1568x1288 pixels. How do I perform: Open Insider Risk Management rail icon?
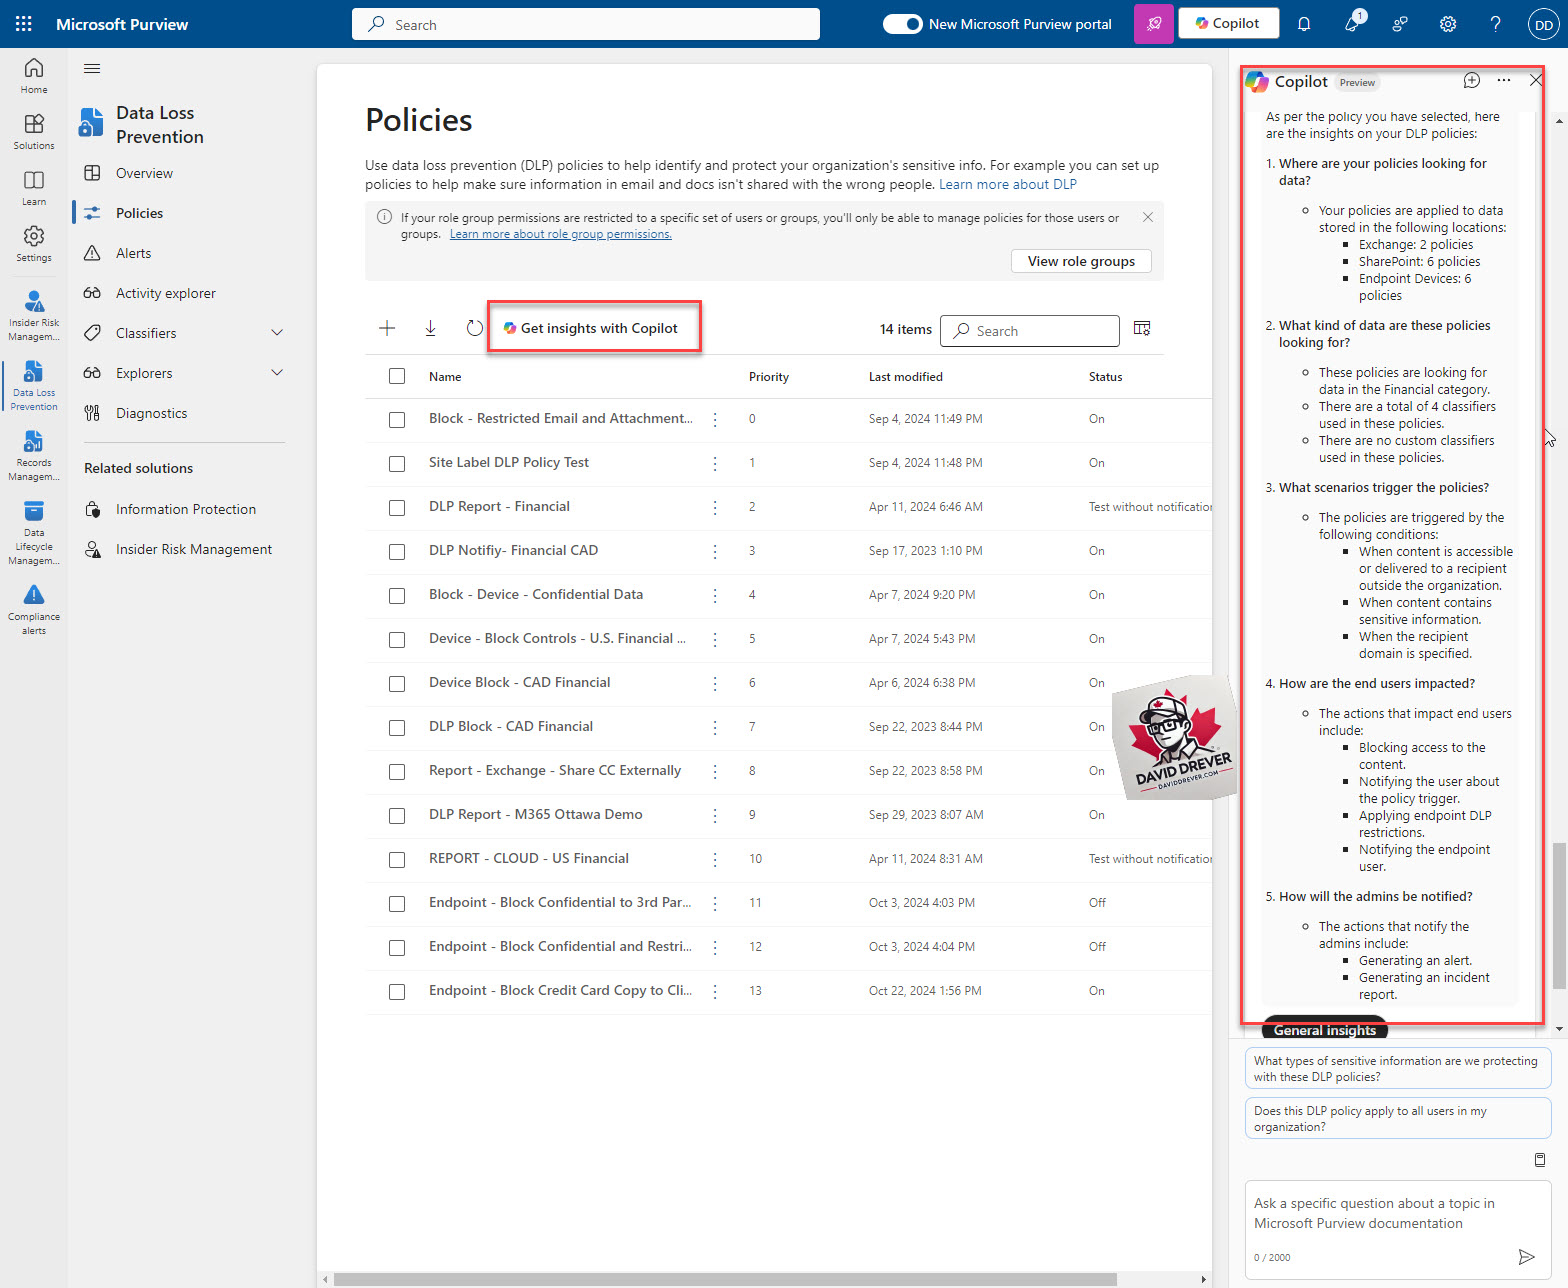34,315
